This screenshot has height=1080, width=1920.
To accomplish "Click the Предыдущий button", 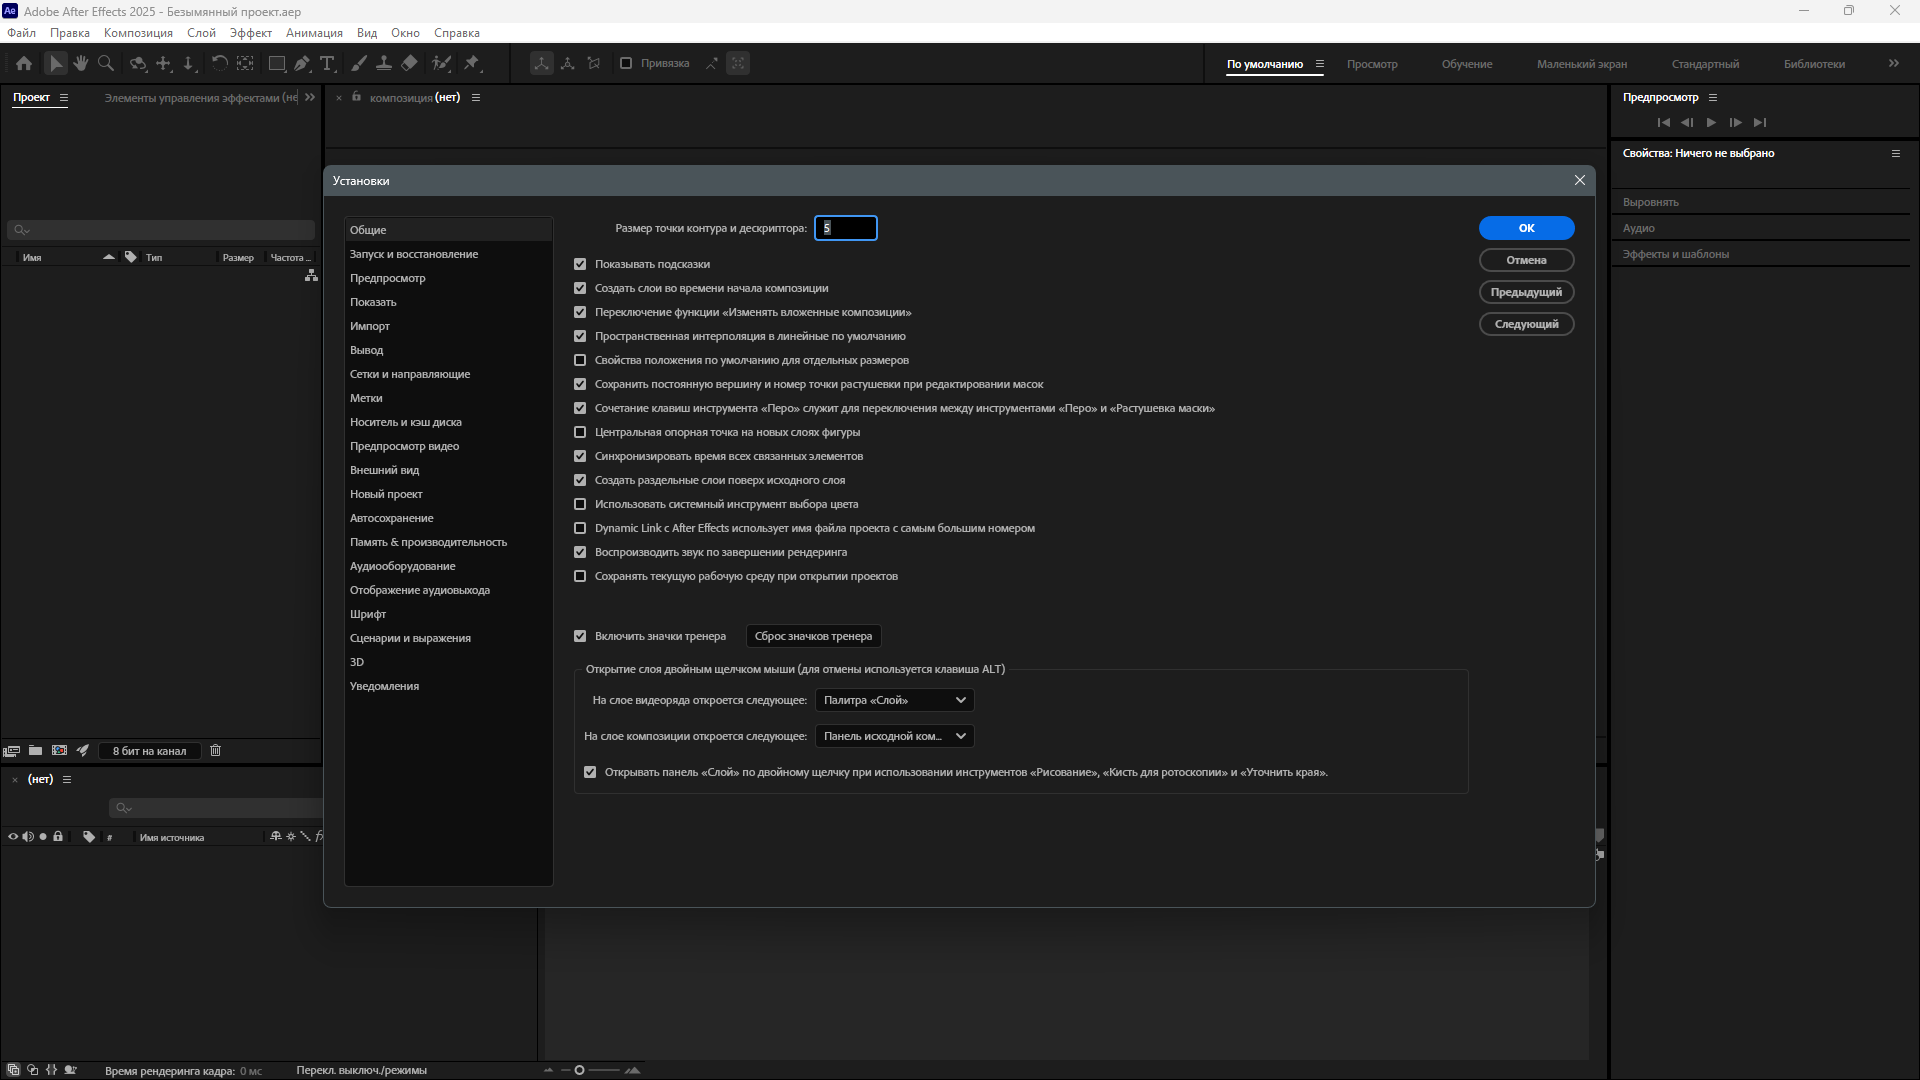I will 1526,292.
